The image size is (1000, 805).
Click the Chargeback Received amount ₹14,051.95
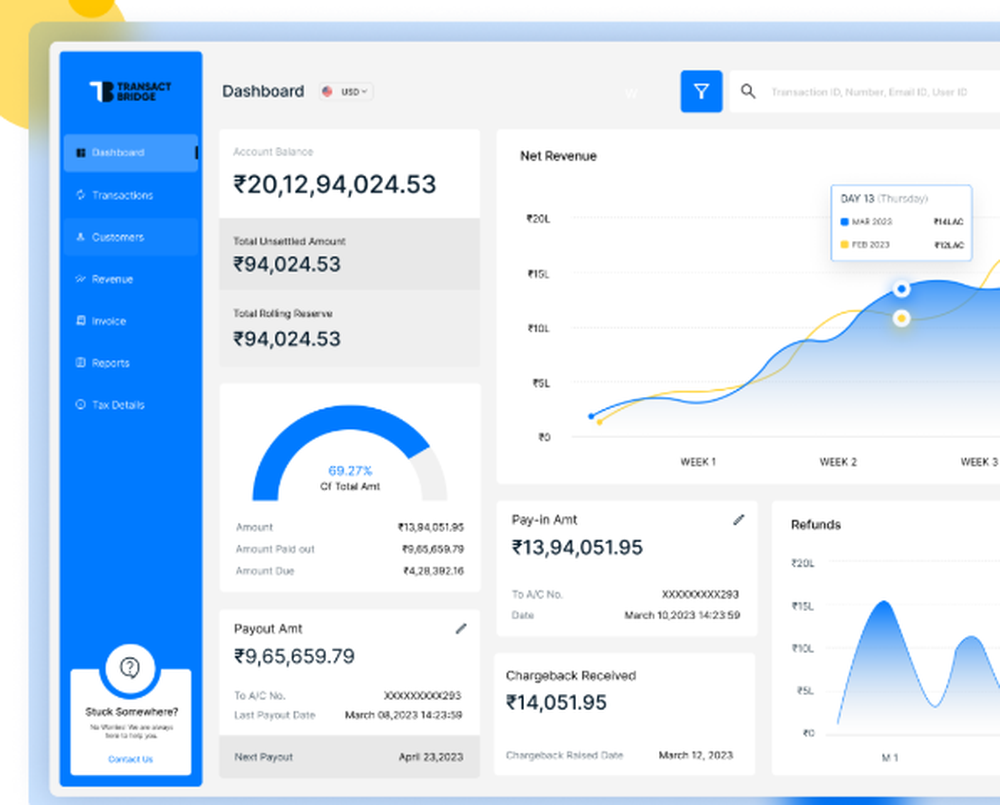[556, 702]
